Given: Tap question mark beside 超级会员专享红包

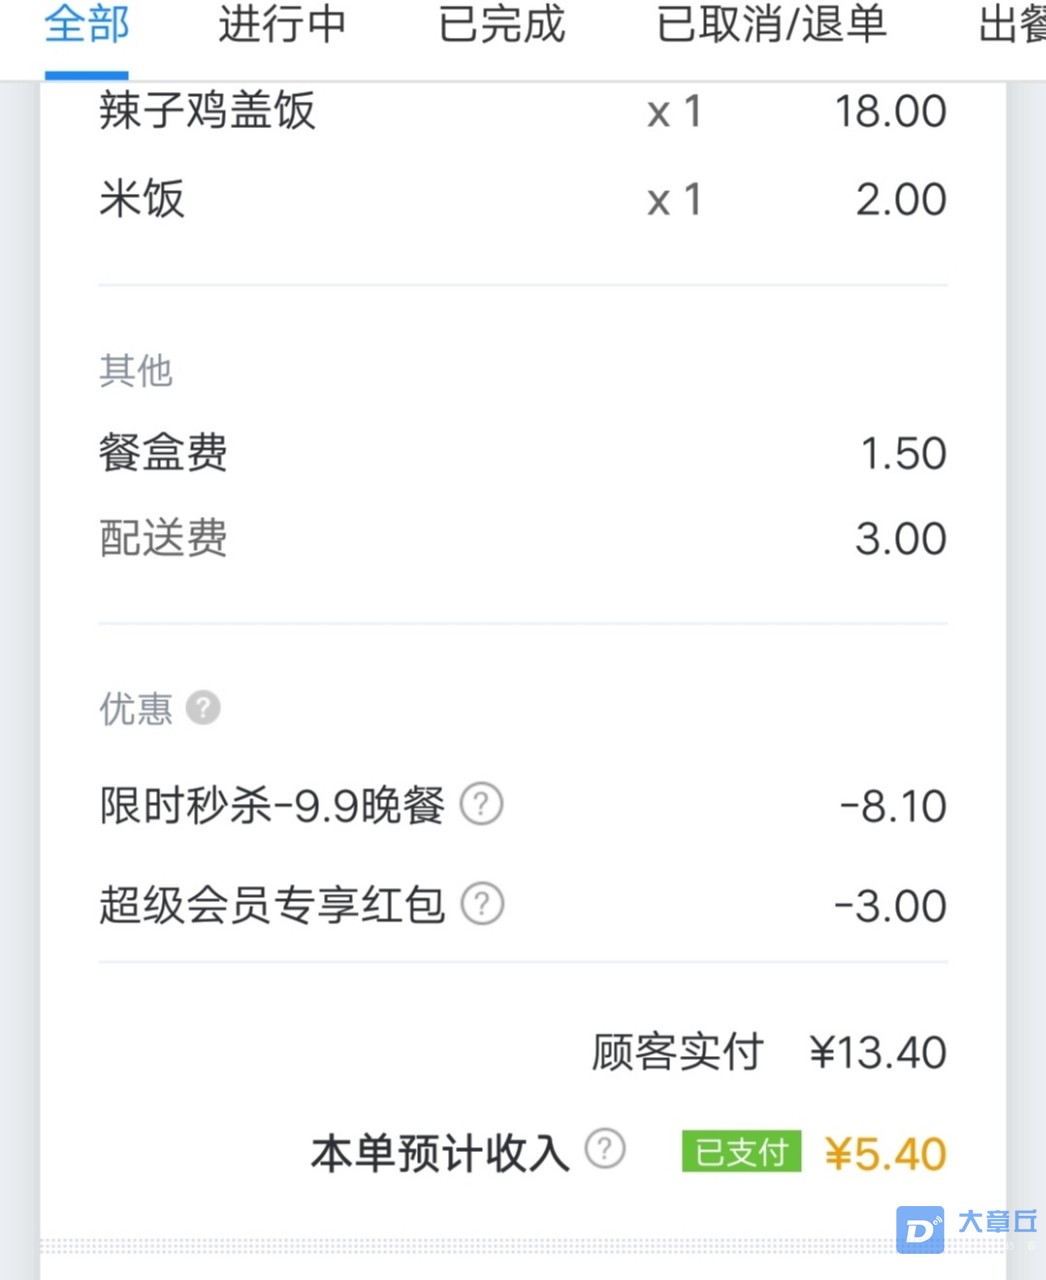Looking at the screenshot, I should [481, 904].
